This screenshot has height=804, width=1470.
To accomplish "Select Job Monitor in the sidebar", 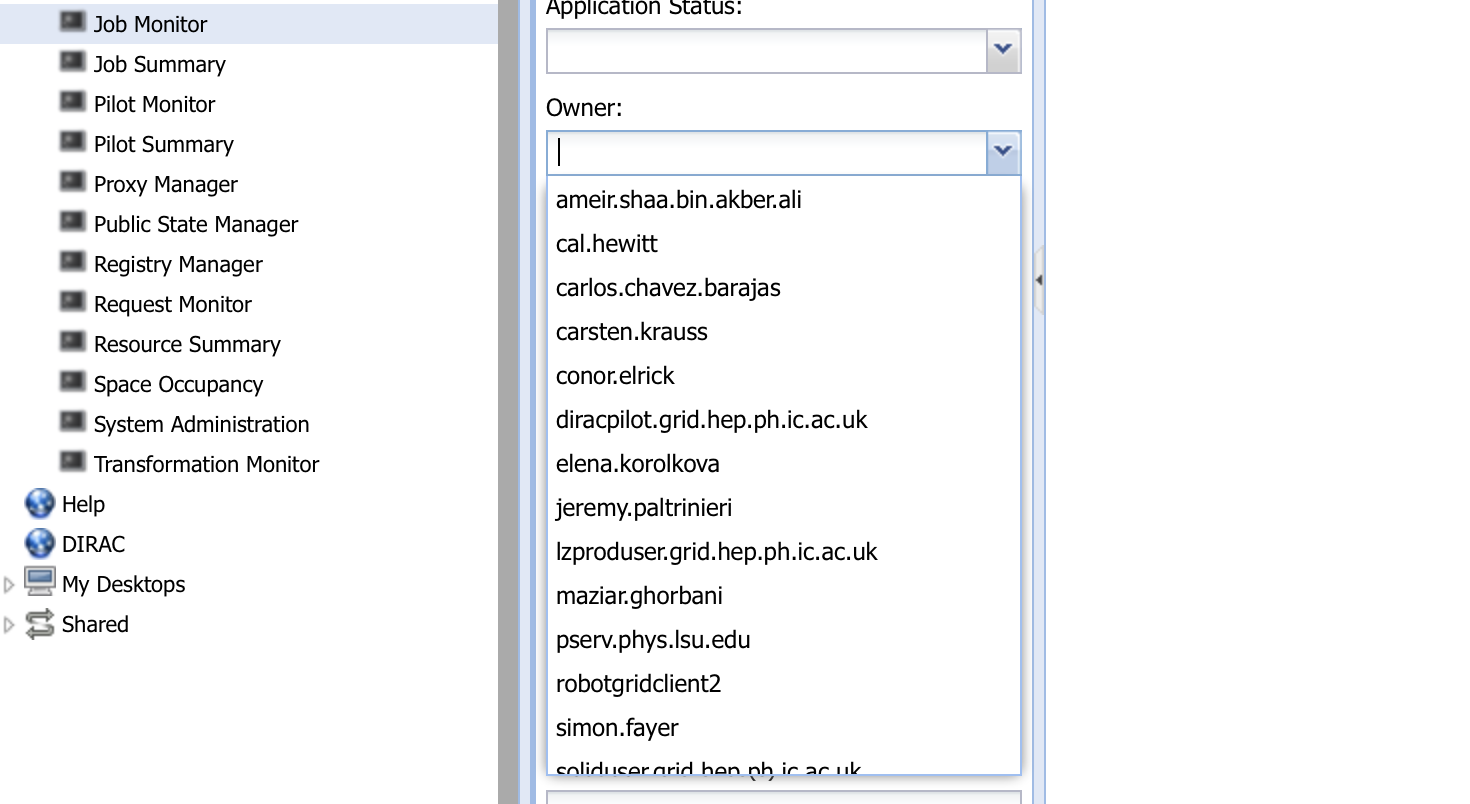I will tap(150, 24).
